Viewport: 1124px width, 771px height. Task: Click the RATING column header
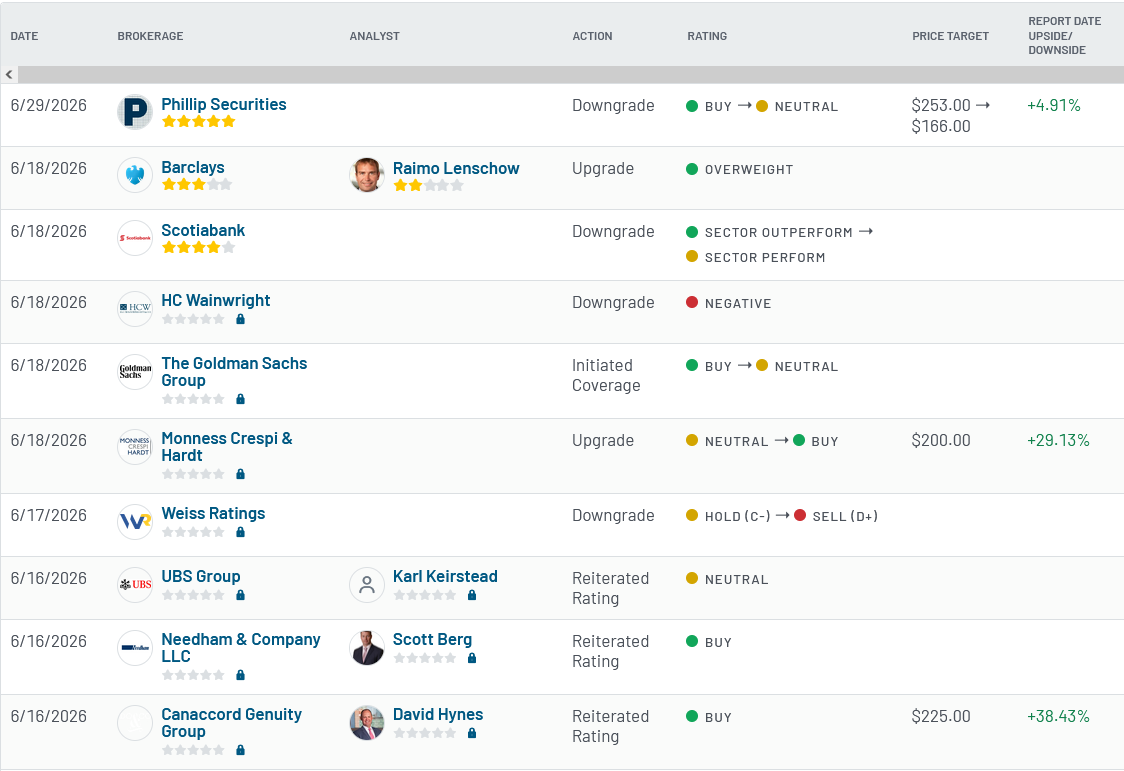[707, 36]
